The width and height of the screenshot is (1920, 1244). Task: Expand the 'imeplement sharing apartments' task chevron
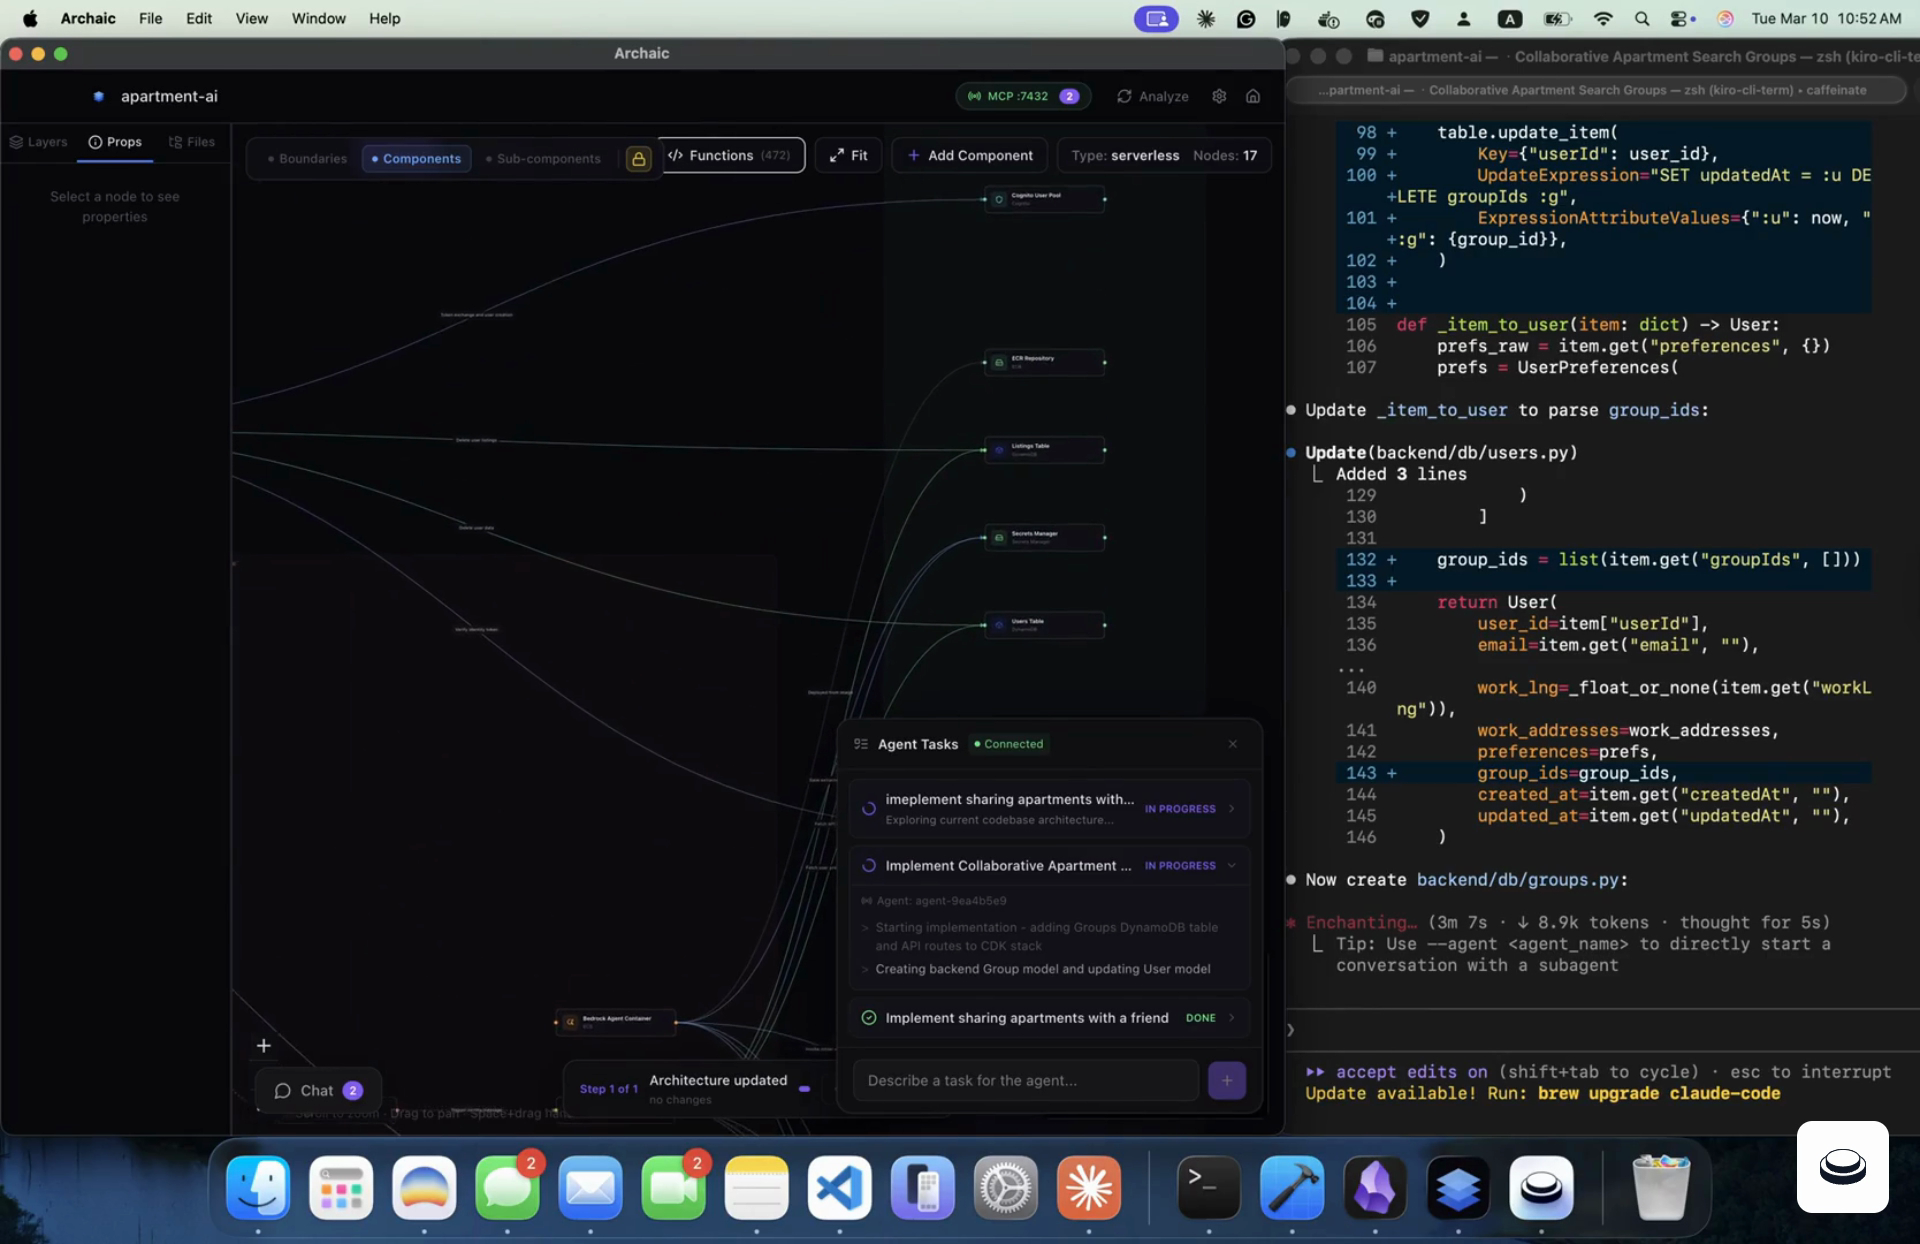(x=1232, y=809)
